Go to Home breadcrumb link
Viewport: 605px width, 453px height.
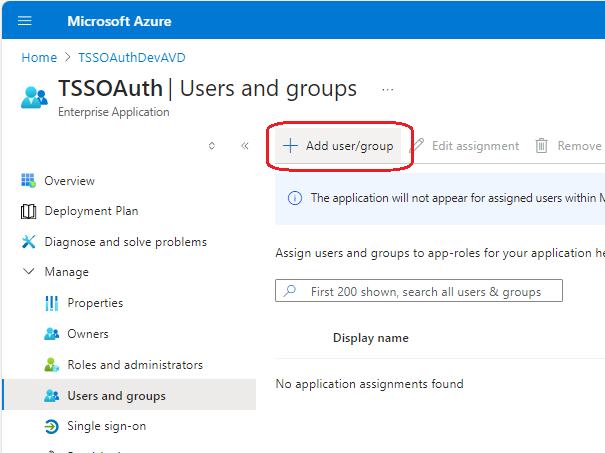click(39, 57)
